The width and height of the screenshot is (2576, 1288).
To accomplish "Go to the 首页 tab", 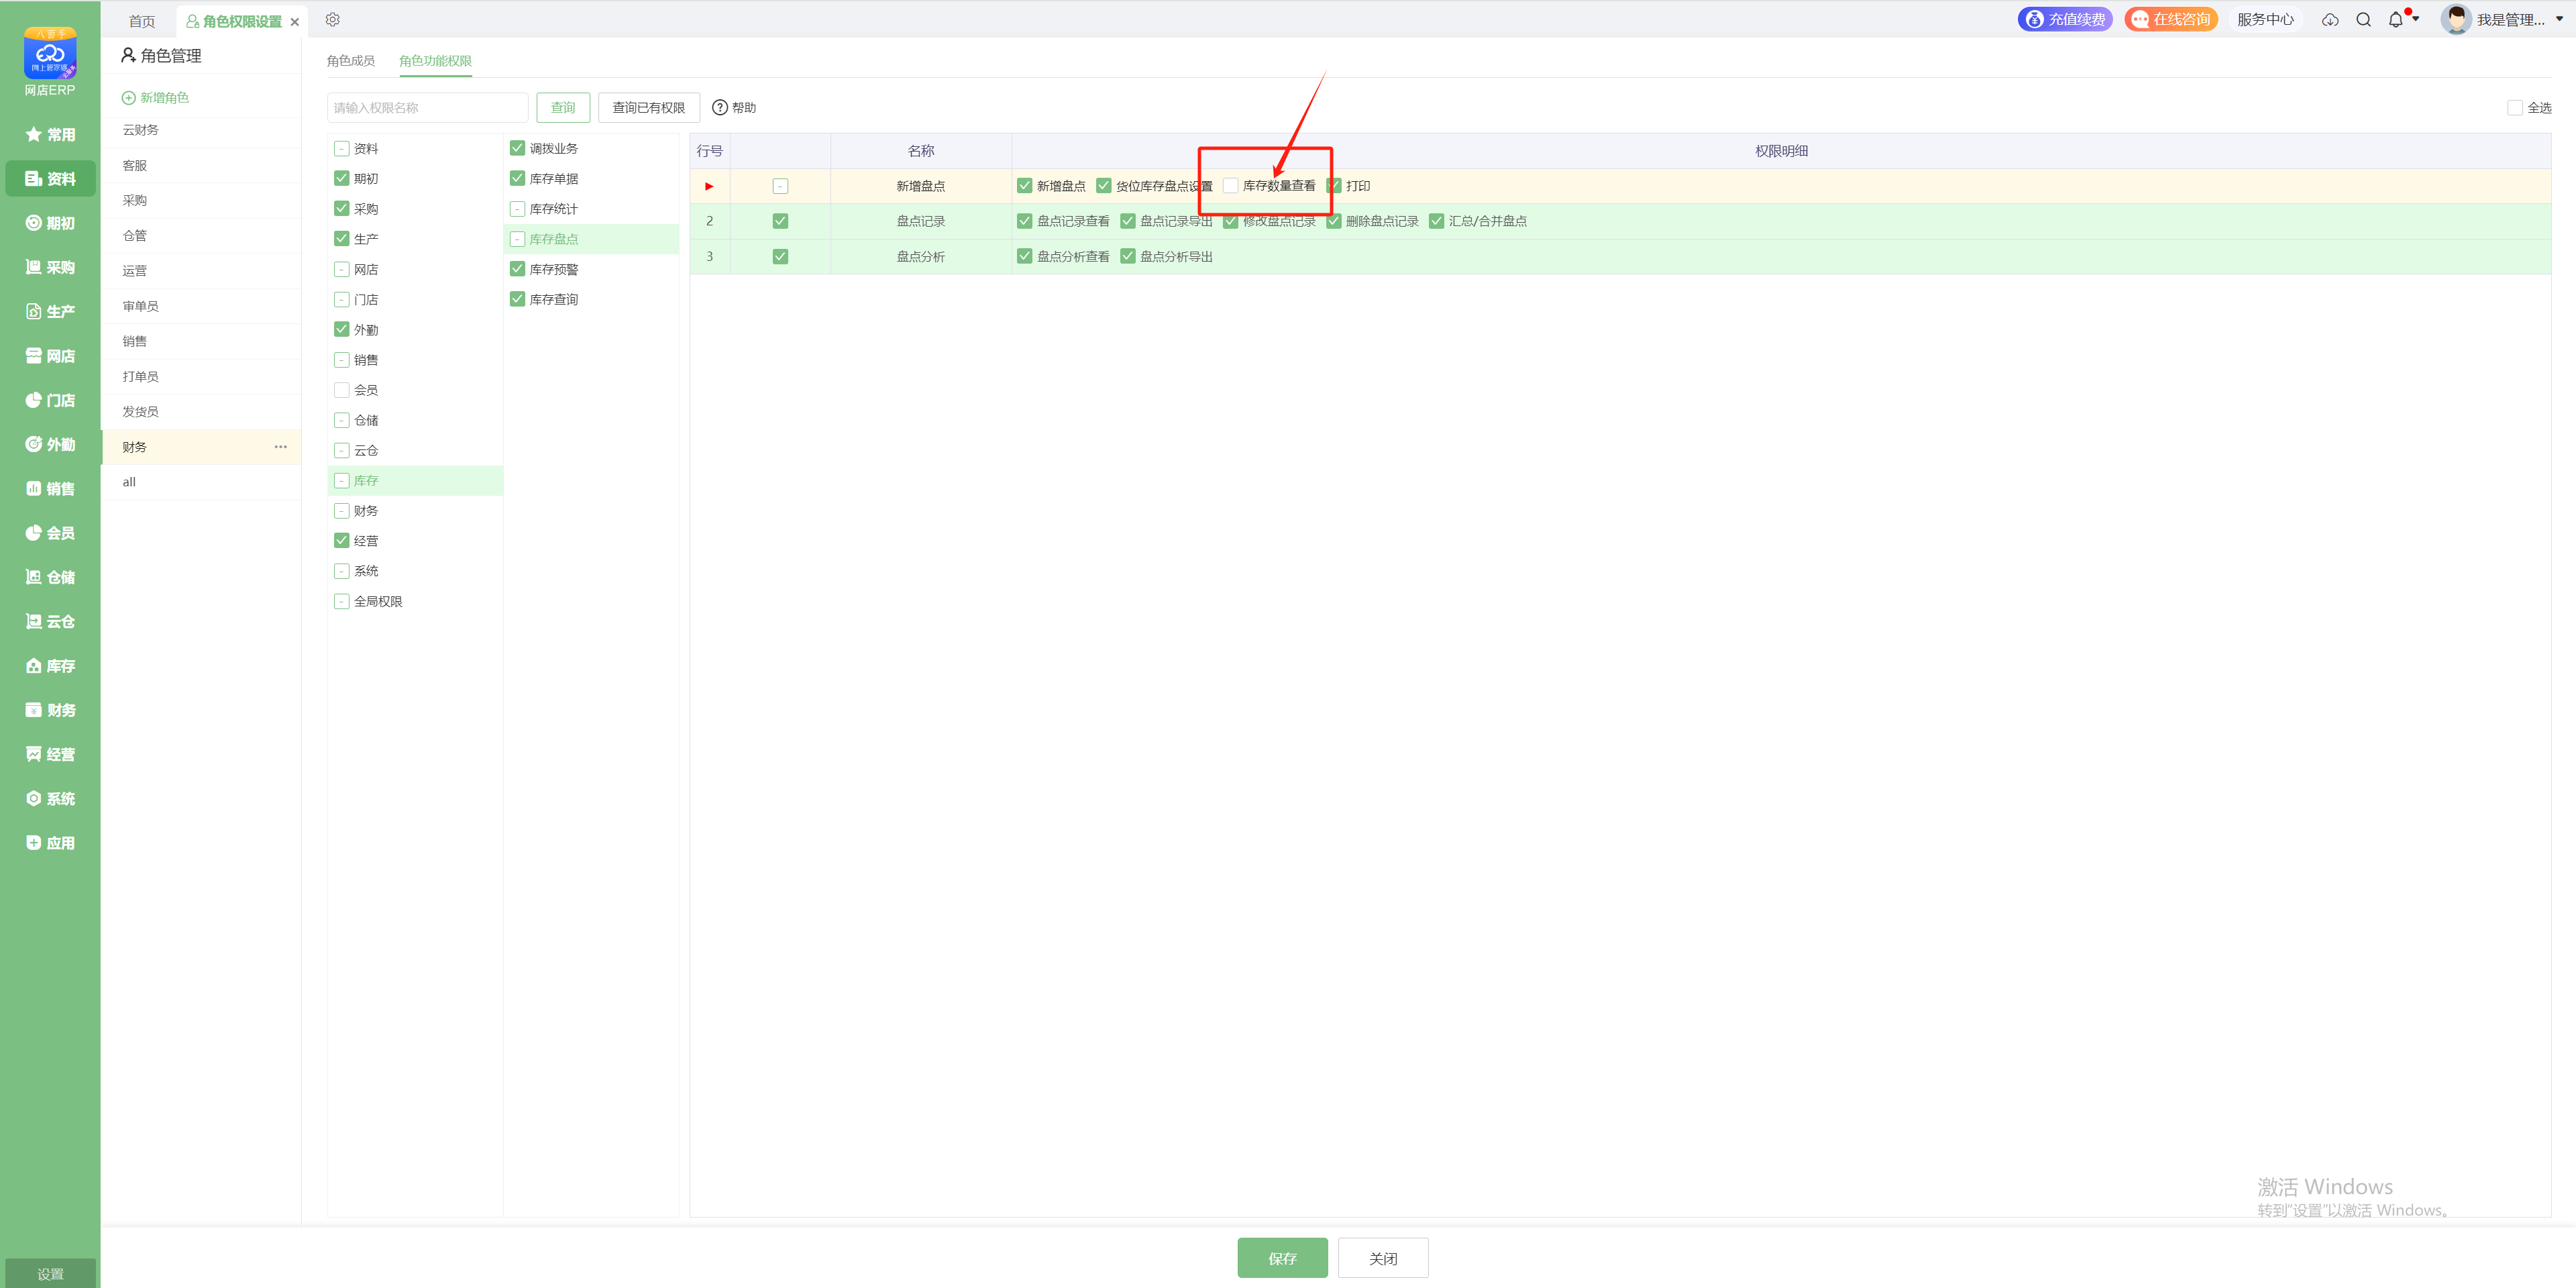I will (x=142, y=21).
